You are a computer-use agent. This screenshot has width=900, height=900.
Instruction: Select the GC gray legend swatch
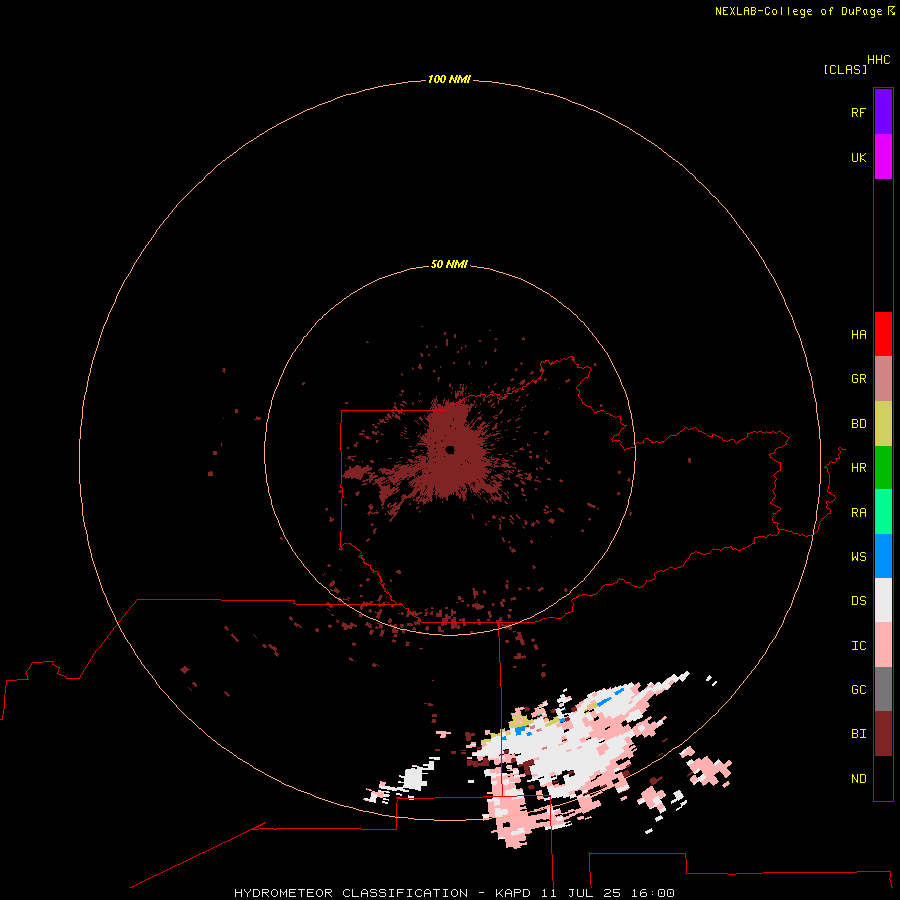click(x=883, y=689)
